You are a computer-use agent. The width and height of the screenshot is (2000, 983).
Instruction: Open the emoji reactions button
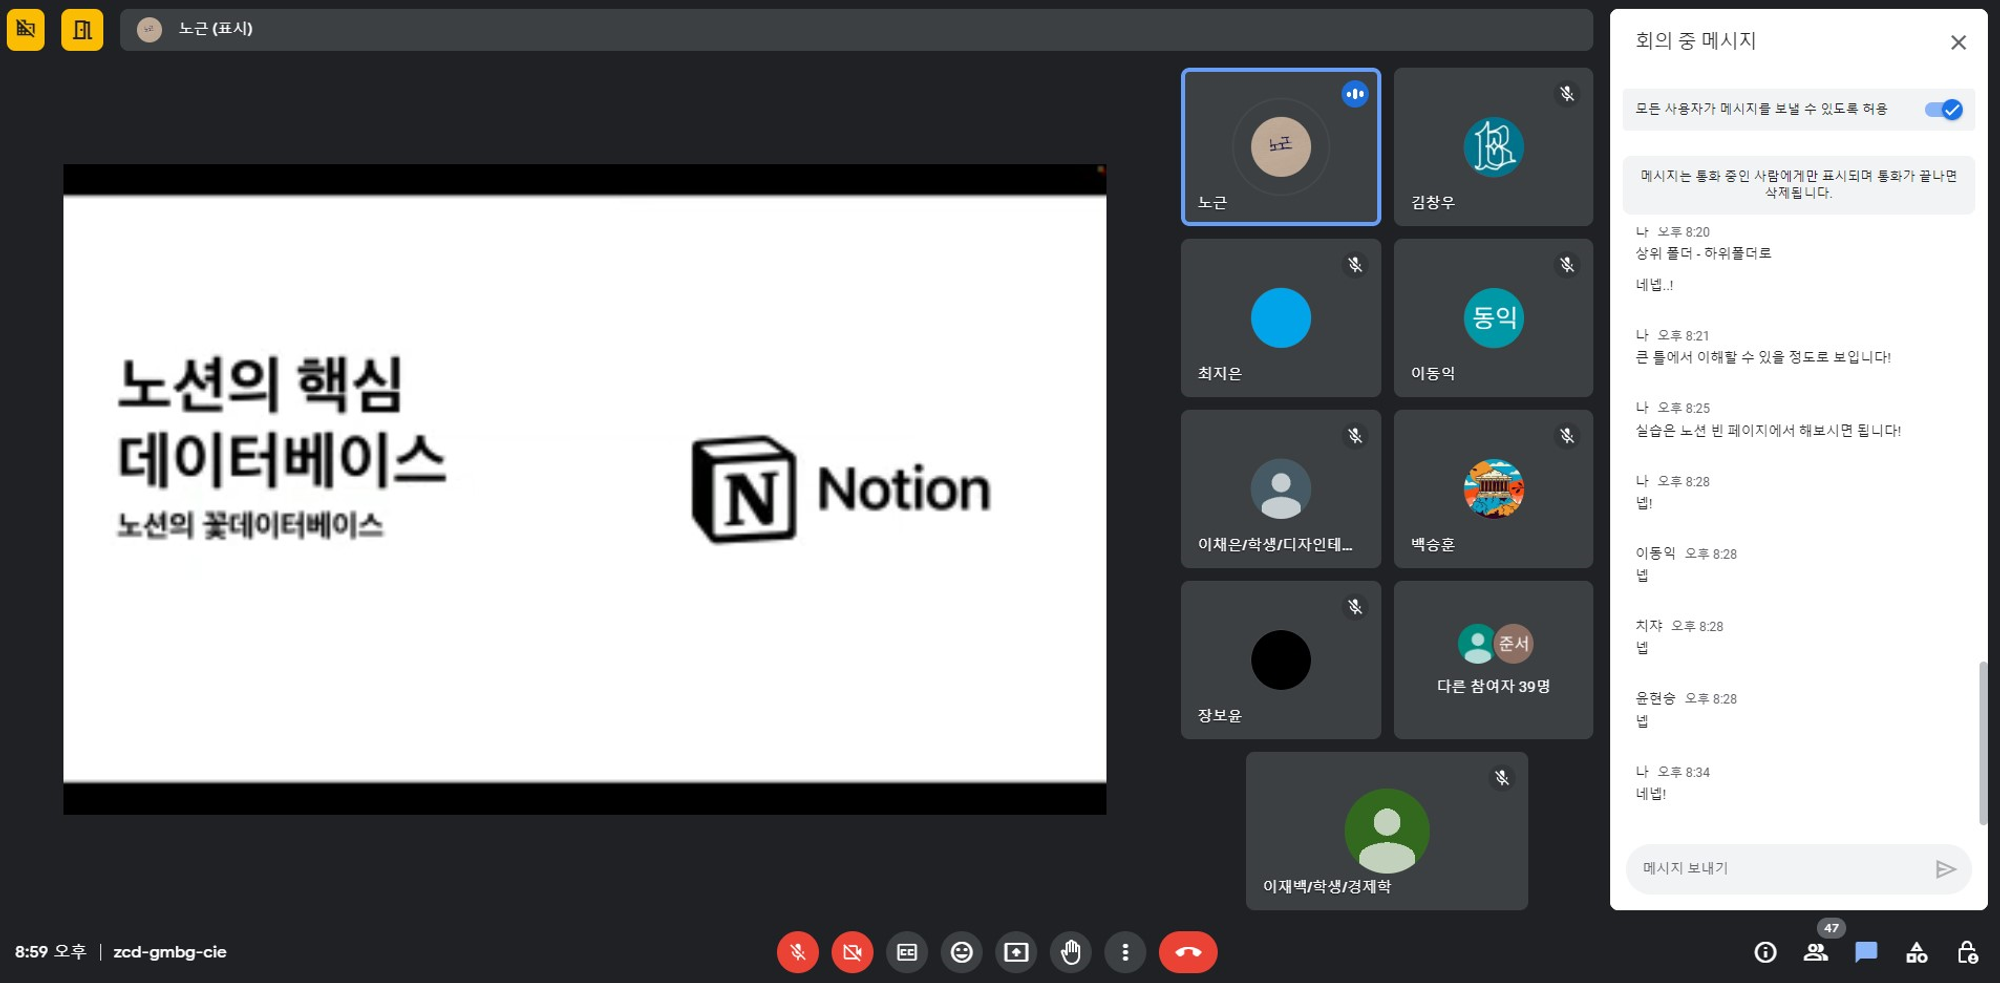962,952
